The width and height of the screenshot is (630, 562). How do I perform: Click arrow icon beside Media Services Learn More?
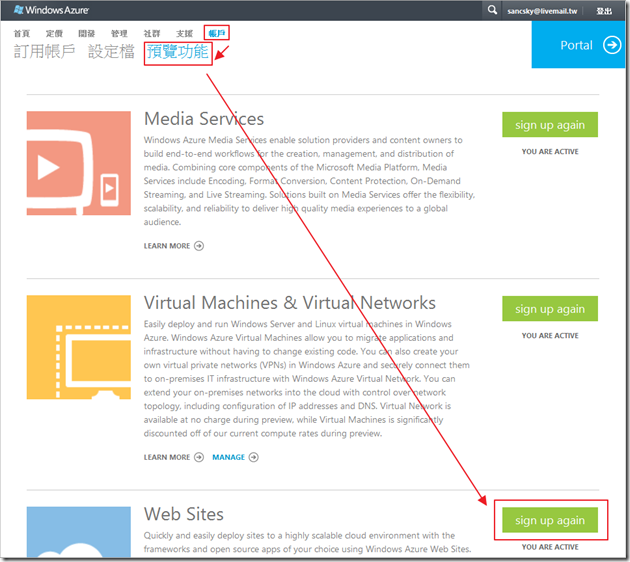(x=199, y=246)
